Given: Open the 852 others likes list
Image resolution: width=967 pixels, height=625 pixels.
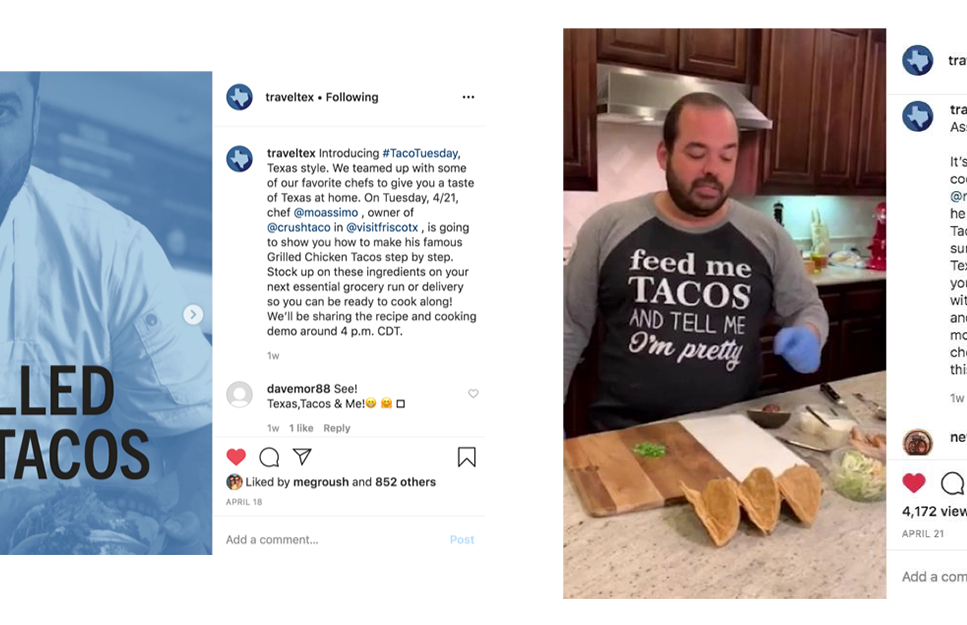Looking at the screenshot, I should click(x=405, y=482).
